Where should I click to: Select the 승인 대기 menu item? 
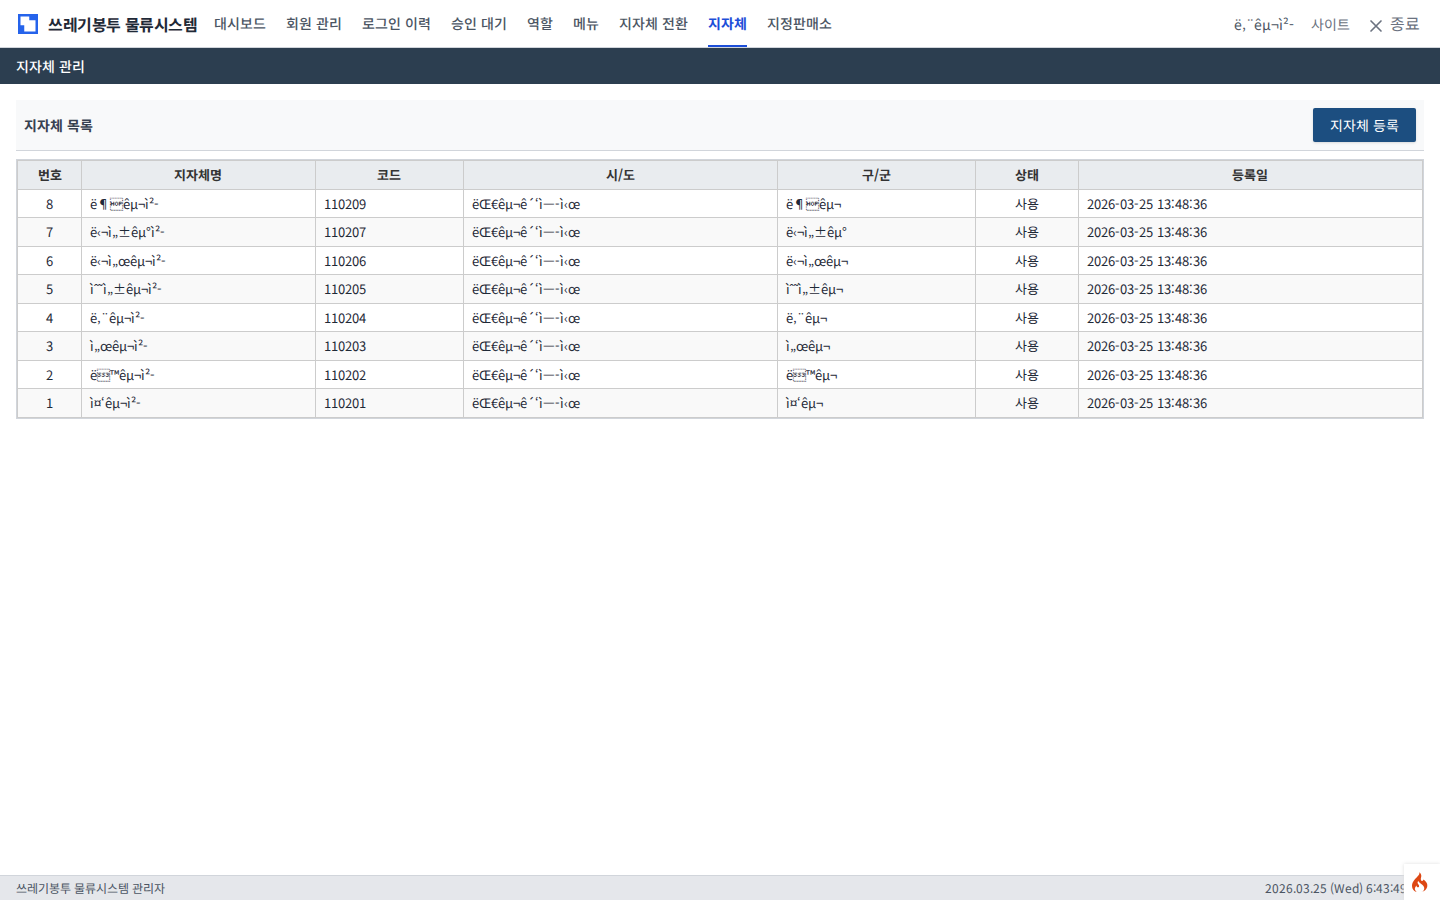478,24
